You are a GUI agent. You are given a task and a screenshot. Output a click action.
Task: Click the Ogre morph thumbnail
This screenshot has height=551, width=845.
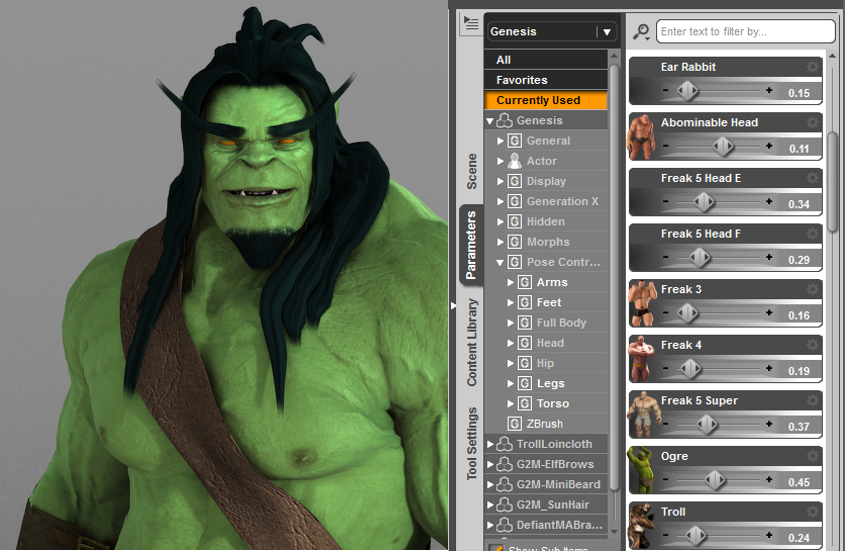tap(641, 470)
